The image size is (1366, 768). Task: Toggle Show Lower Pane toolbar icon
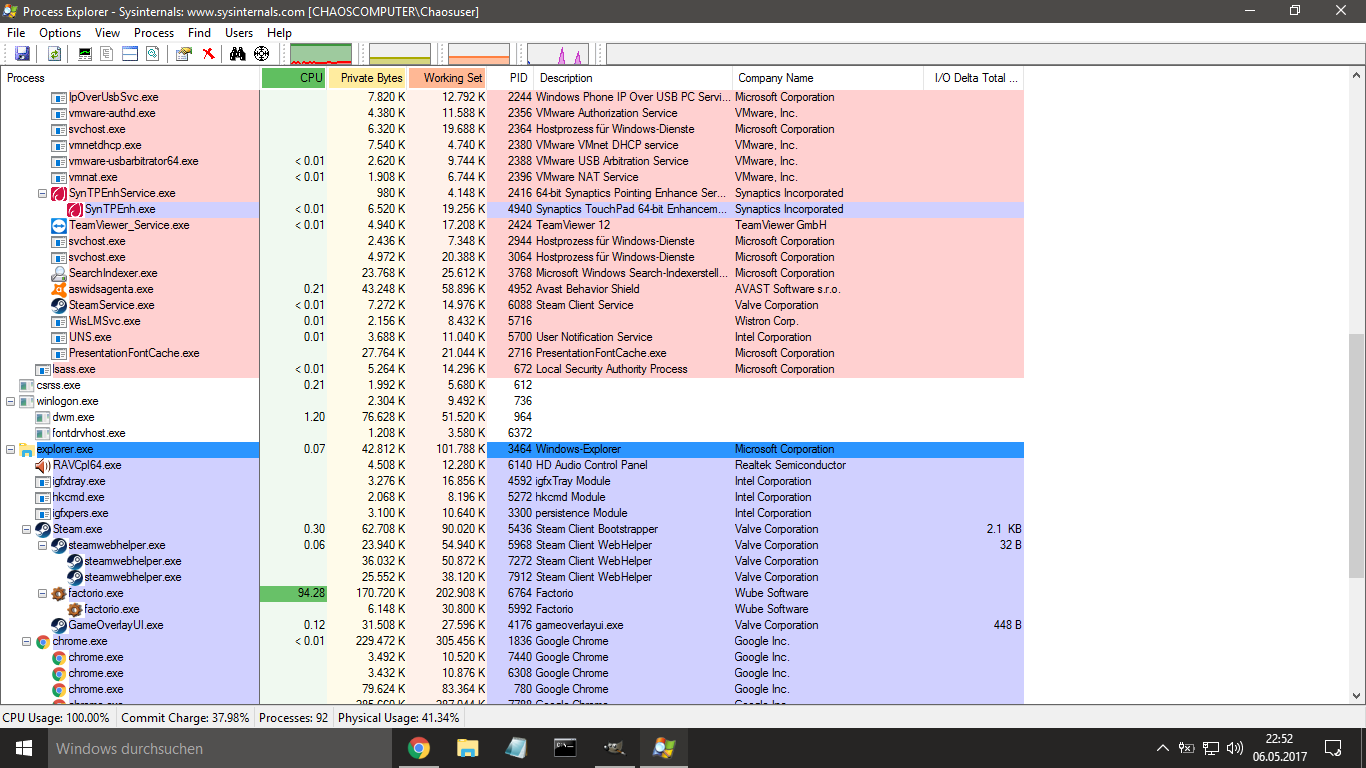coord(130,54)
